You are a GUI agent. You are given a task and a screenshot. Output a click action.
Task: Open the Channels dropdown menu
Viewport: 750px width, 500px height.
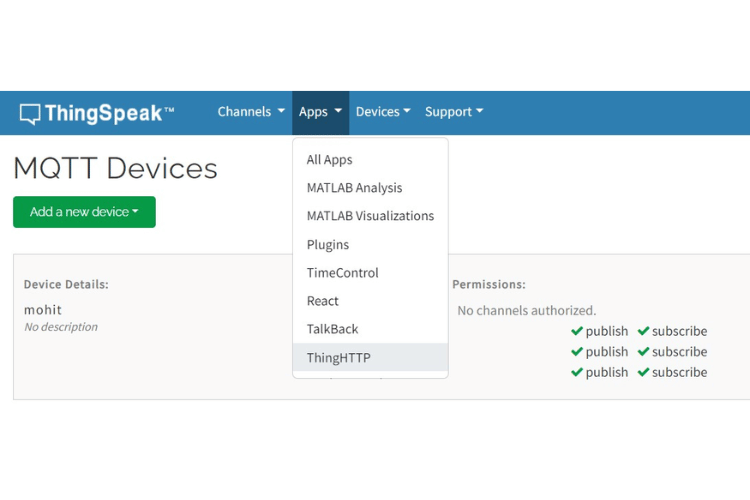tap(251, 112)
